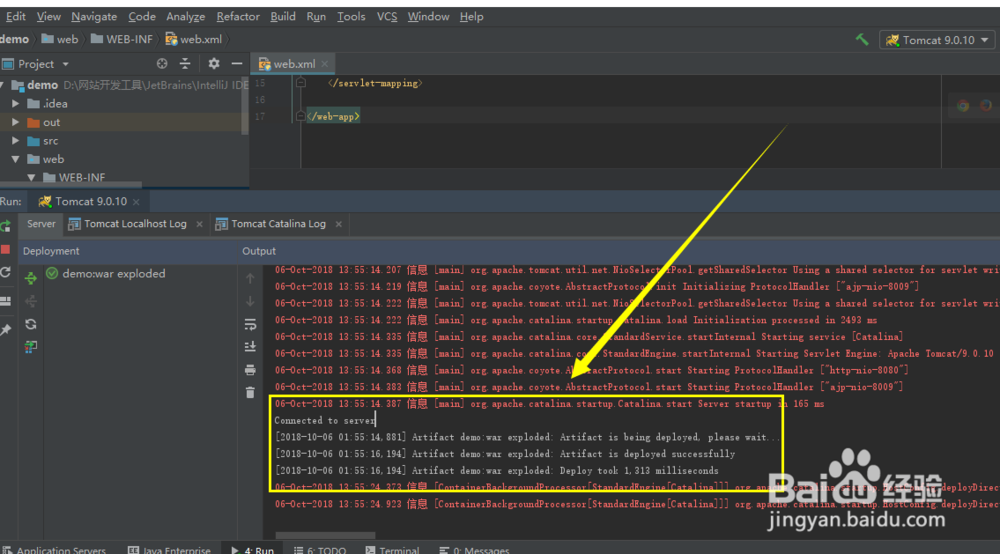
Task: Click the red Stop server icon
Action: (5, 249)
